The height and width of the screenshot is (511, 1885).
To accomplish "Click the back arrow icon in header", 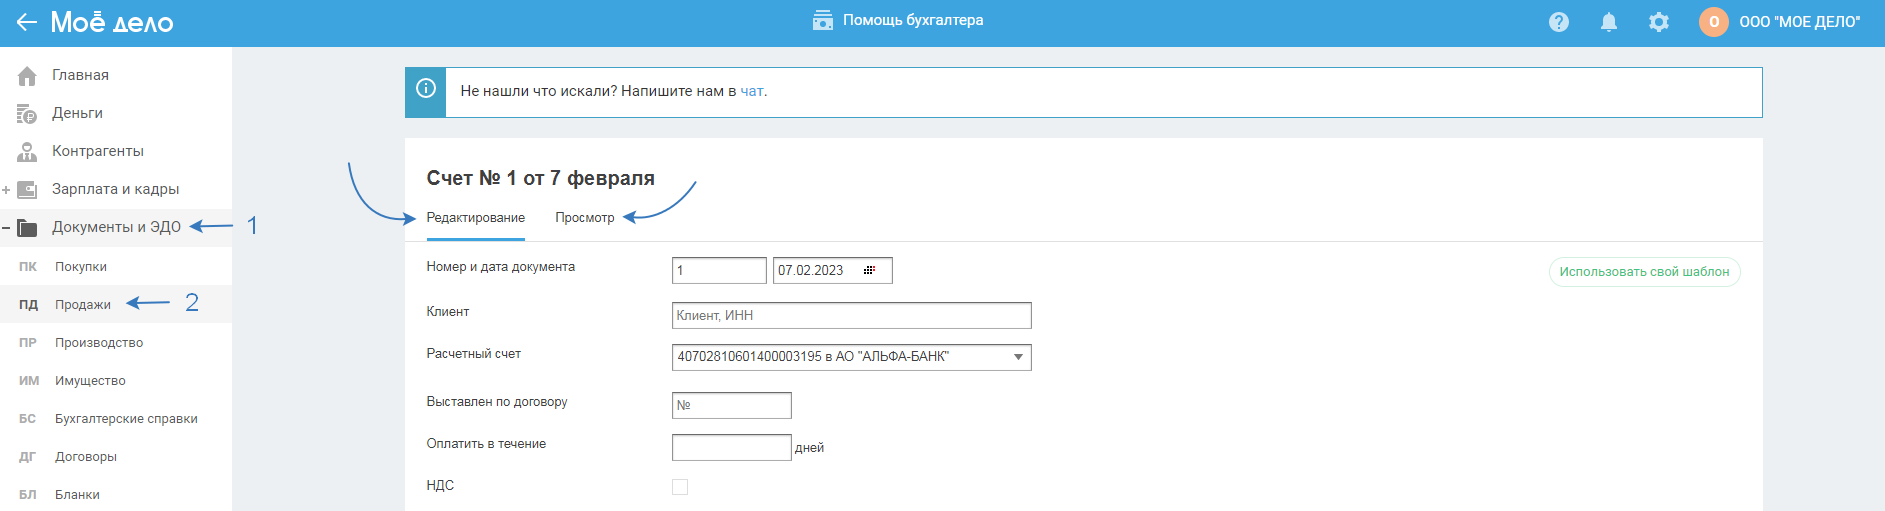I will (x=26, y=22).
